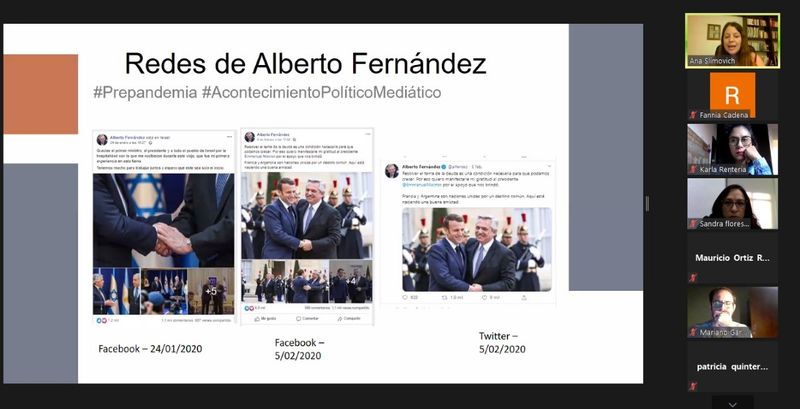Click Sandra flores's muted microphone indicator
Image resolution: width=800 pixels, height=409 pixels.
tap(692, 223)
